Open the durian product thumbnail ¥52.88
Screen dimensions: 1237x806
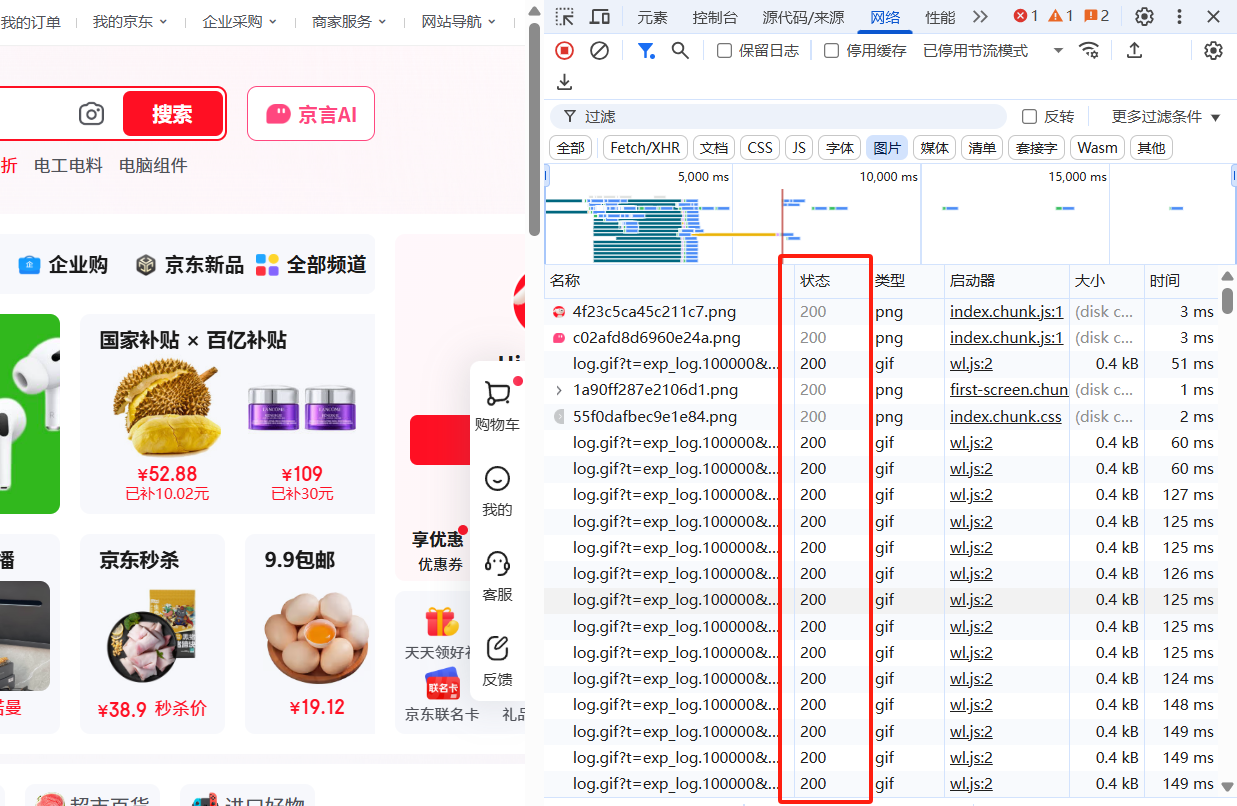[166, 409]
